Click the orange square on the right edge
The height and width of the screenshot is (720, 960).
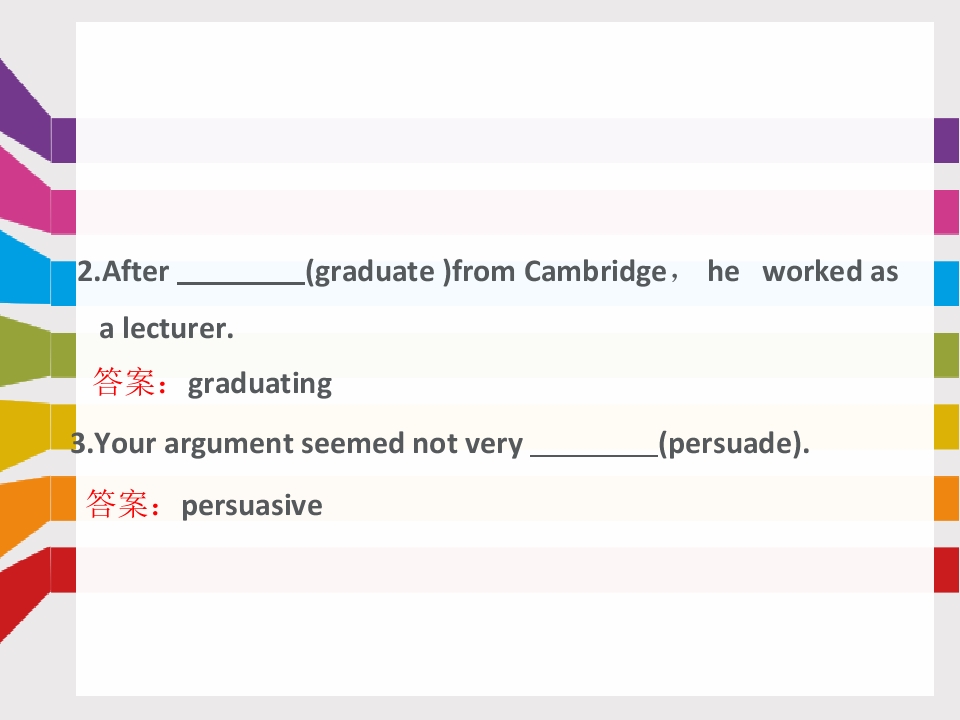(x=947, y=498)
